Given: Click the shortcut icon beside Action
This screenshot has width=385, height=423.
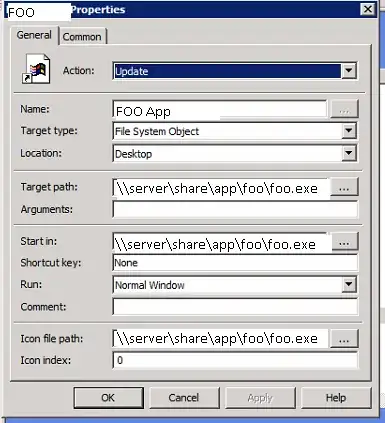Looking at the screenshot, I should 36,69.
